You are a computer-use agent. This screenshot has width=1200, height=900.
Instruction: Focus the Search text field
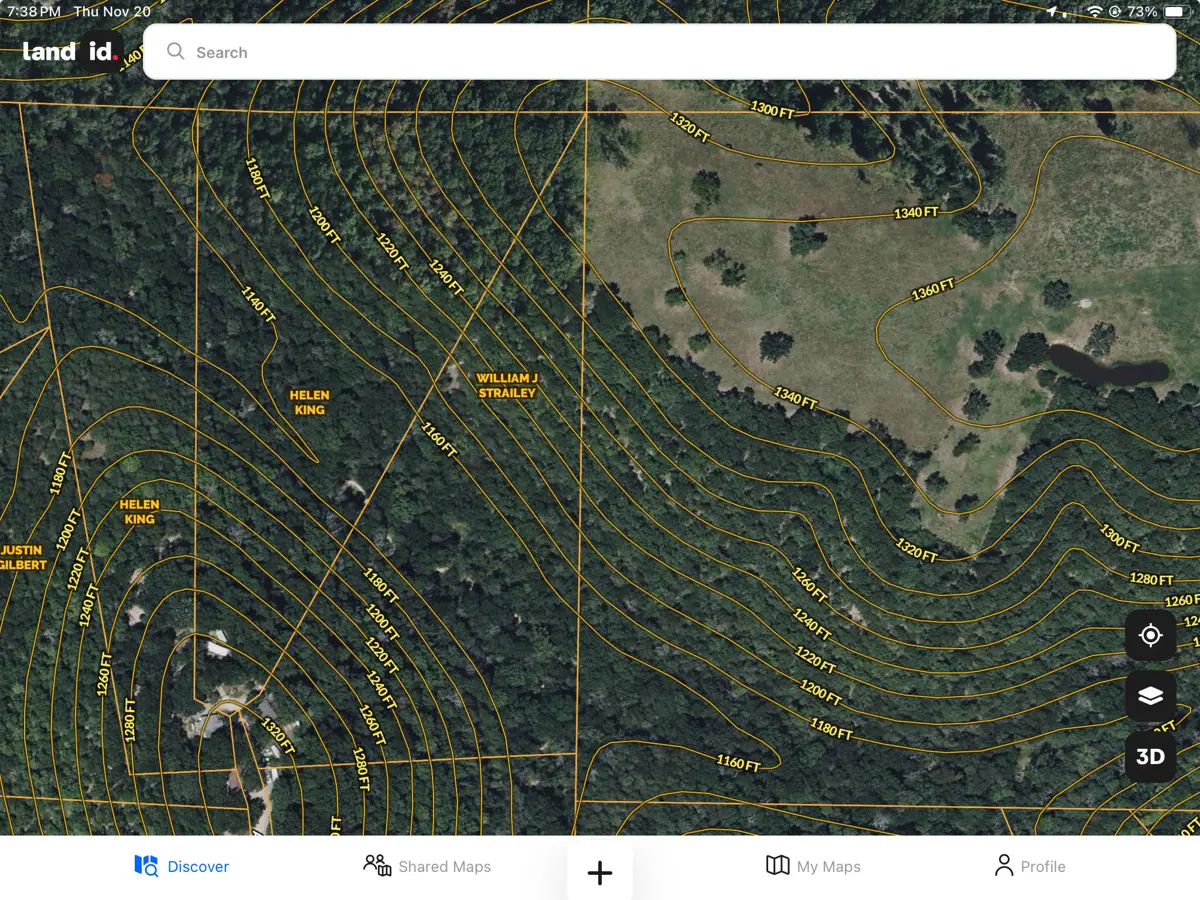660,52
